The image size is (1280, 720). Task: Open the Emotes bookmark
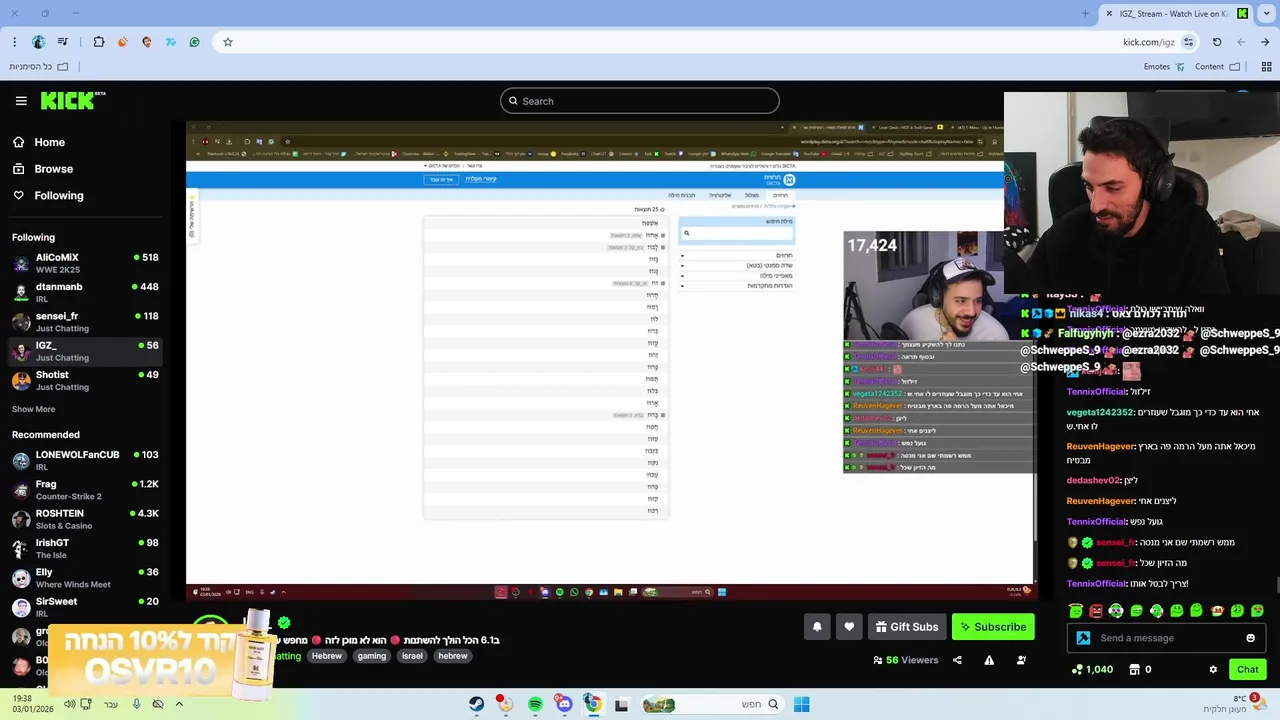(1164, 67)
